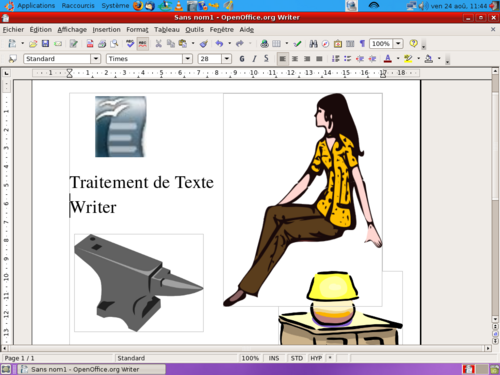Expand the paragraph style Standard dropdown
Image resolution: width=500 pixels, height=375 pixels.
[96, 59]
